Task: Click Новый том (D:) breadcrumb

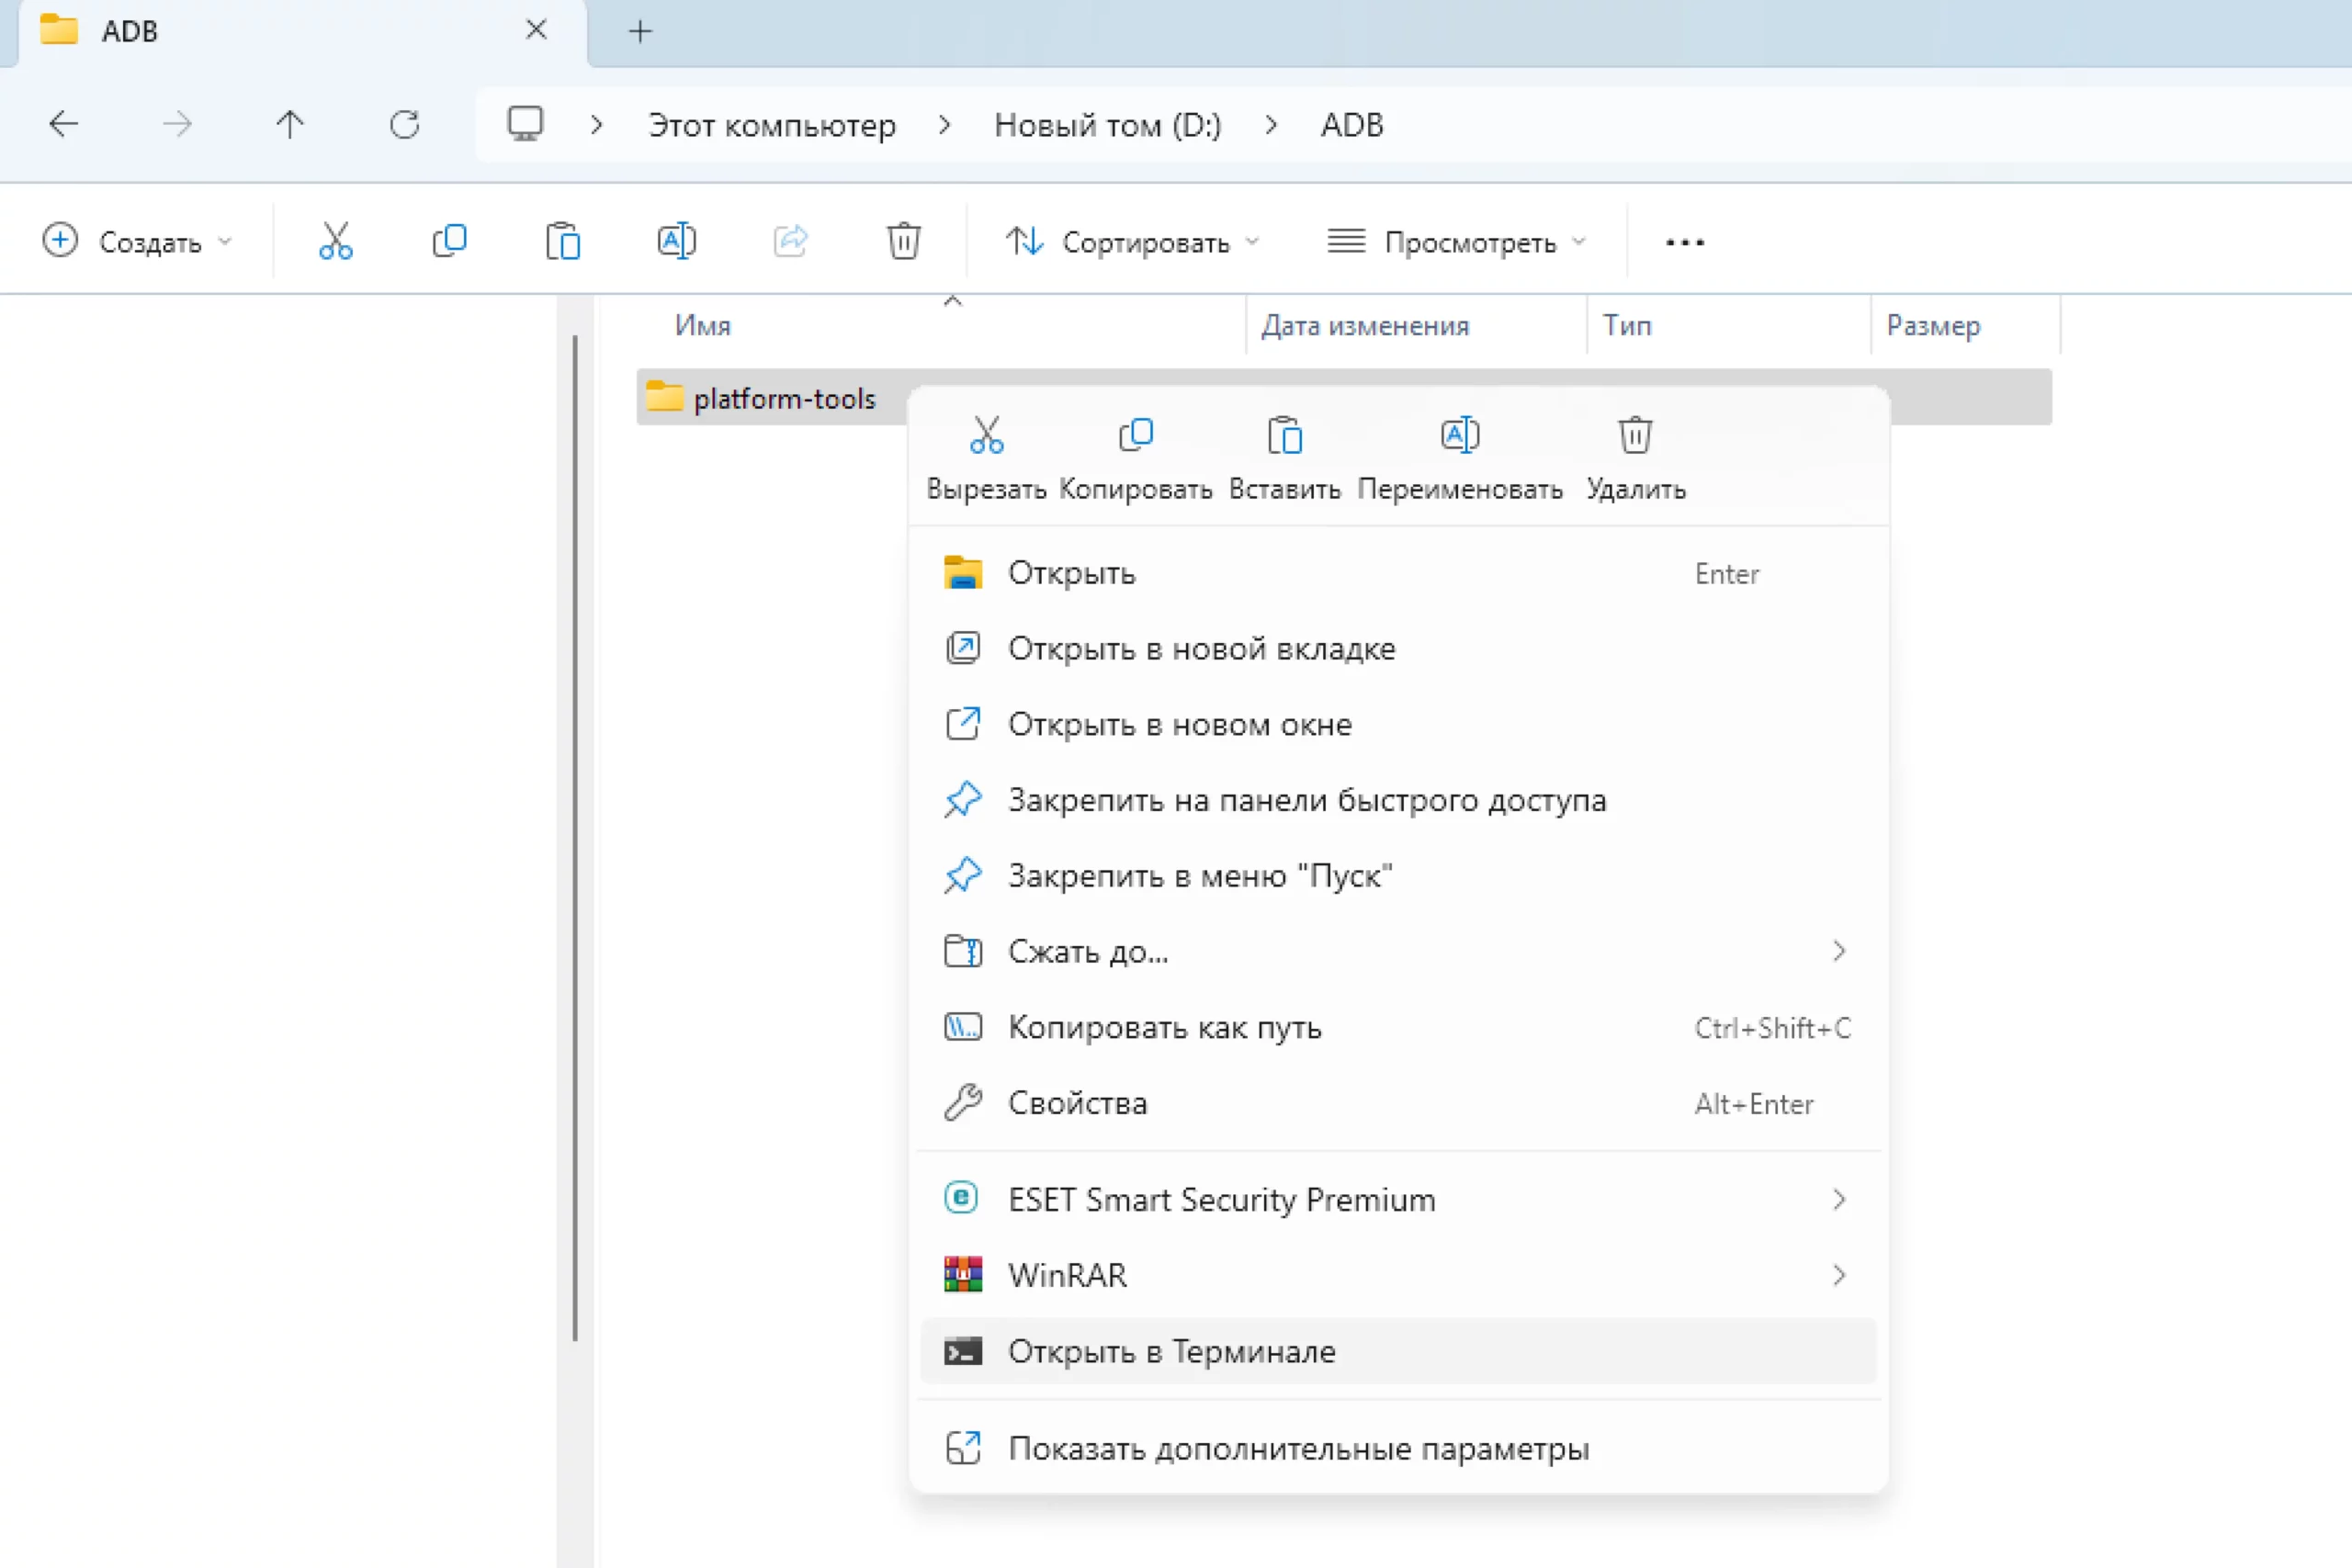Action: [x=1107, y=125]
